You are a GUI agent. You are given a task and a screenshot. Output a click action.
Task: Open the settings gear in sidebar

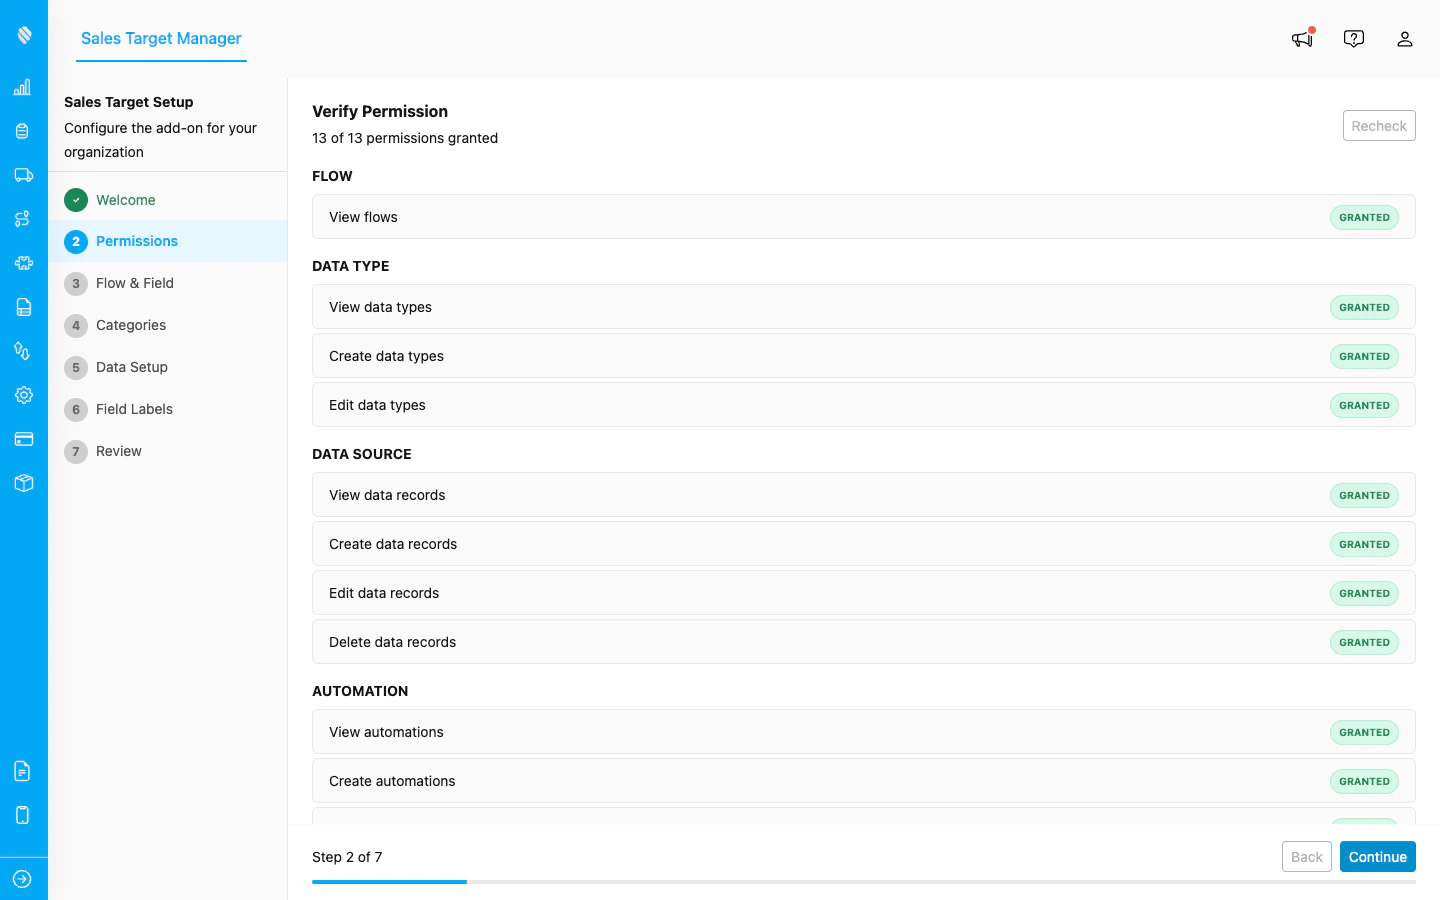point(23,395)
